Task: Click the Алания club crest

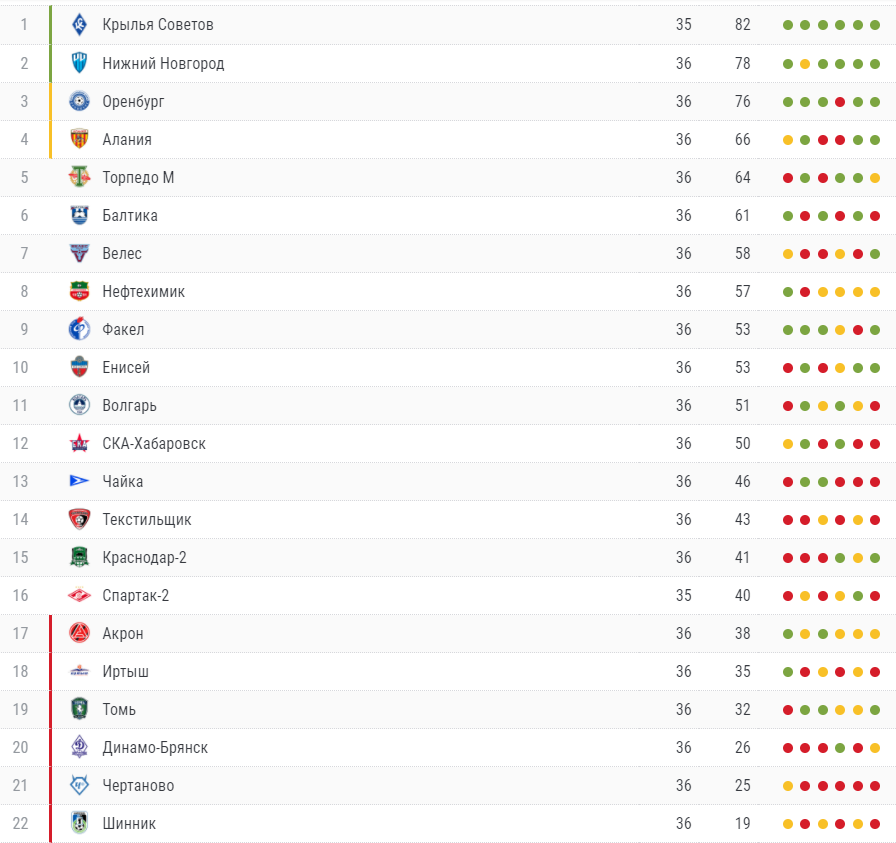Action: [79, 139]
